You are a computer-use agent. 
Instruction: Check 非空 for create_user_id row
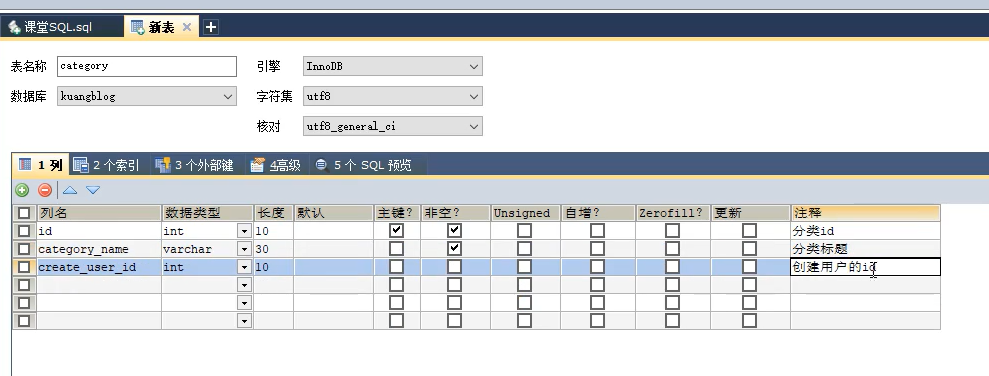coord(454,267)
